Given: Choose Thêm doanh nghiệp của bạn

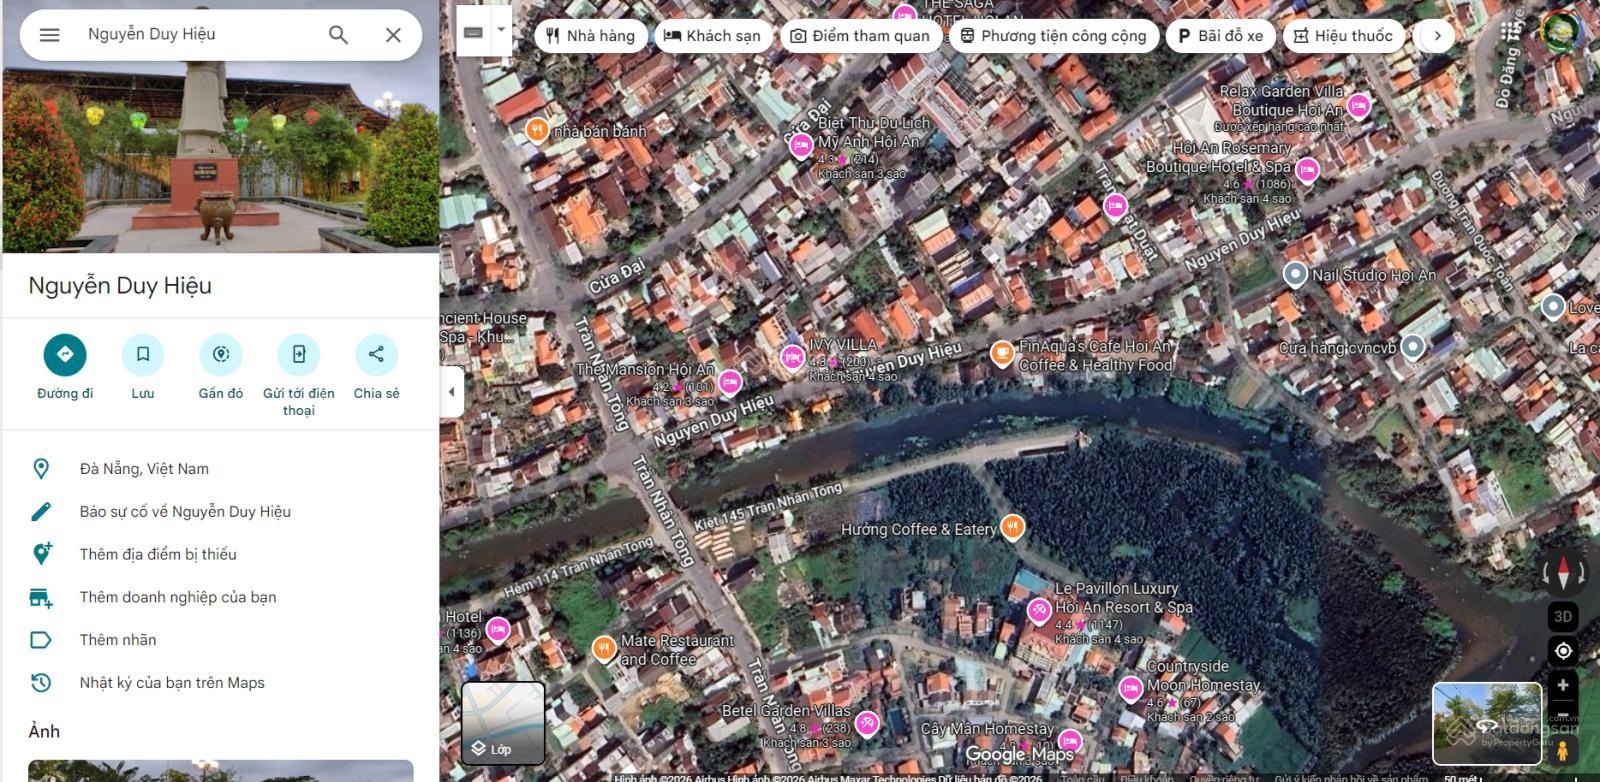Looking at the screenshot, I should click(x=220, y=597).
